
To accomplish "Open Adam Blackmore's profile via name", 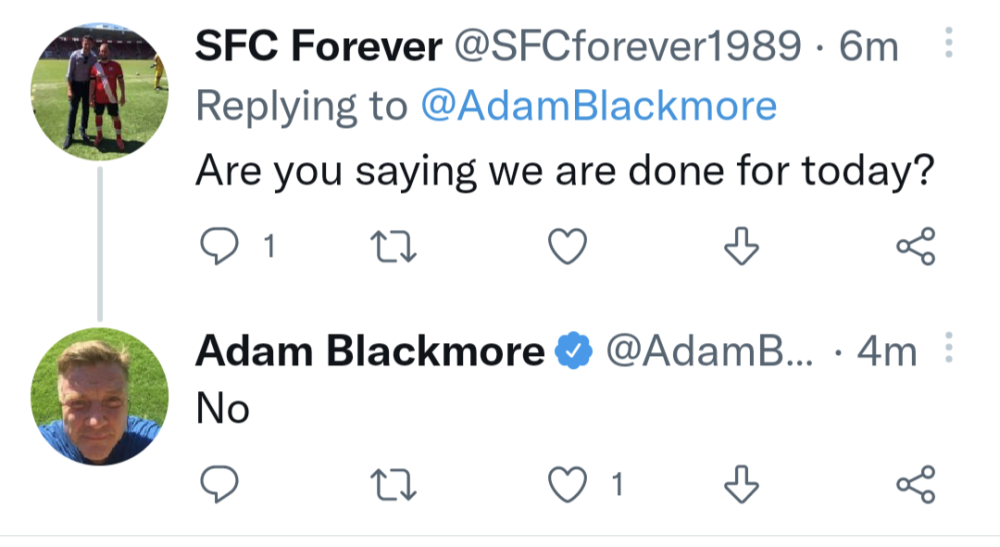I will pyautogui.click(x=370, y=350).
